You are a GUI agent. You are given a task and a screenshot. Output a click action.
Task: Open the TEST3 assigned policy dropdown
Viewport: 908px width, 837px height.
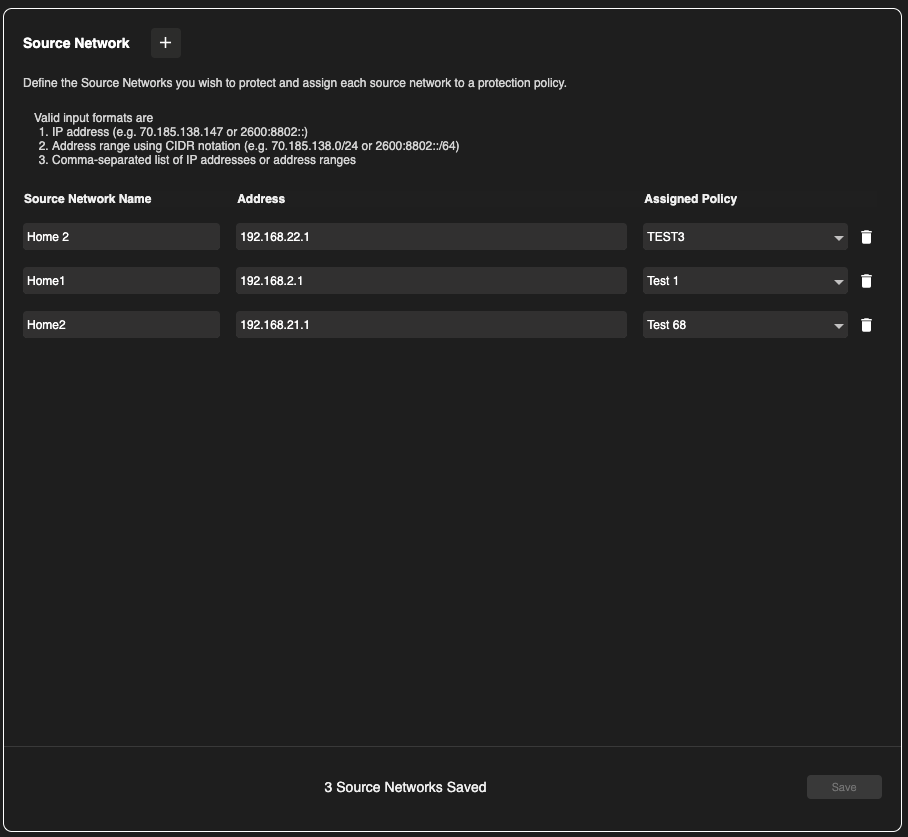(x=745, y=237)
